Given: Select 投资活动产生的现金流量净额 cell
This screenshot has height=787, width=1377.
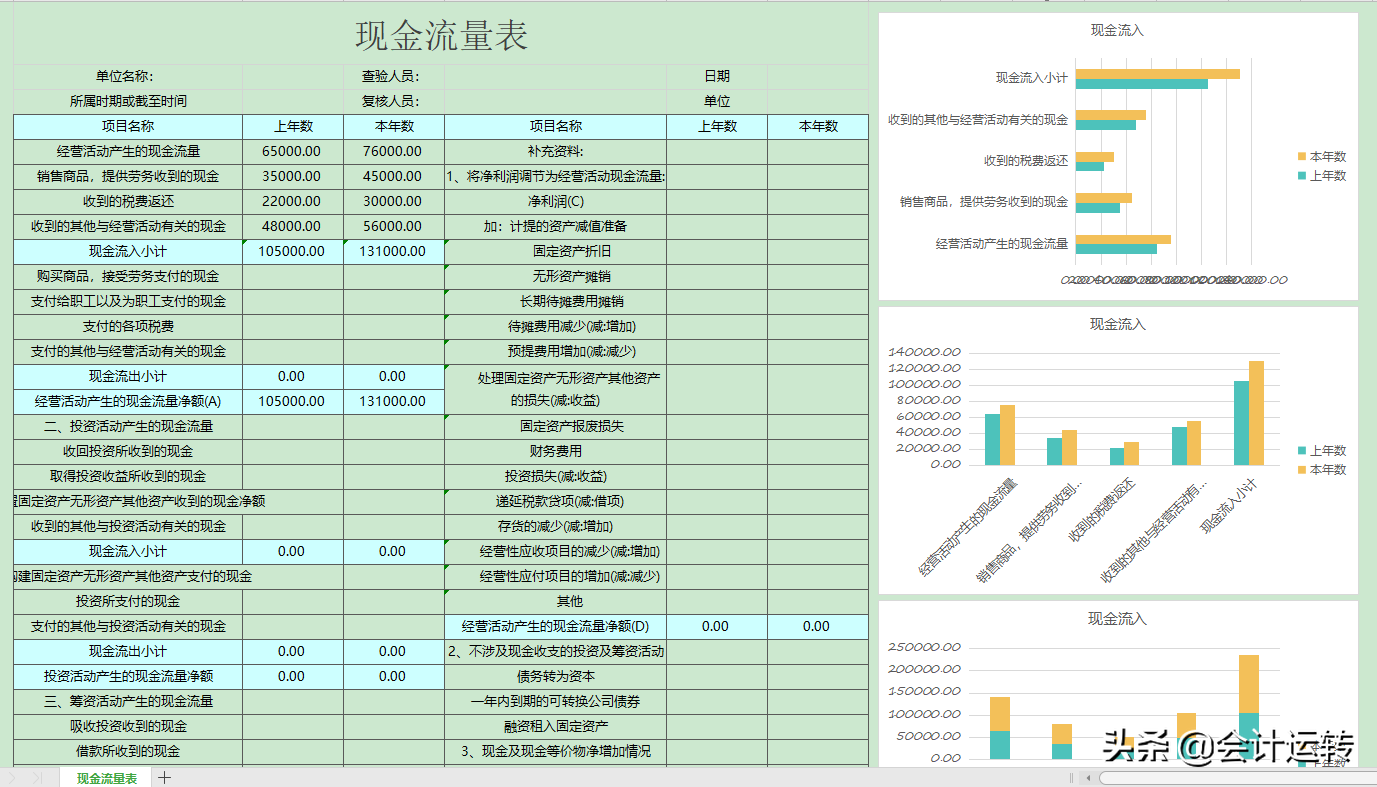Looking at the screenshot, I should tap(128, 676).
